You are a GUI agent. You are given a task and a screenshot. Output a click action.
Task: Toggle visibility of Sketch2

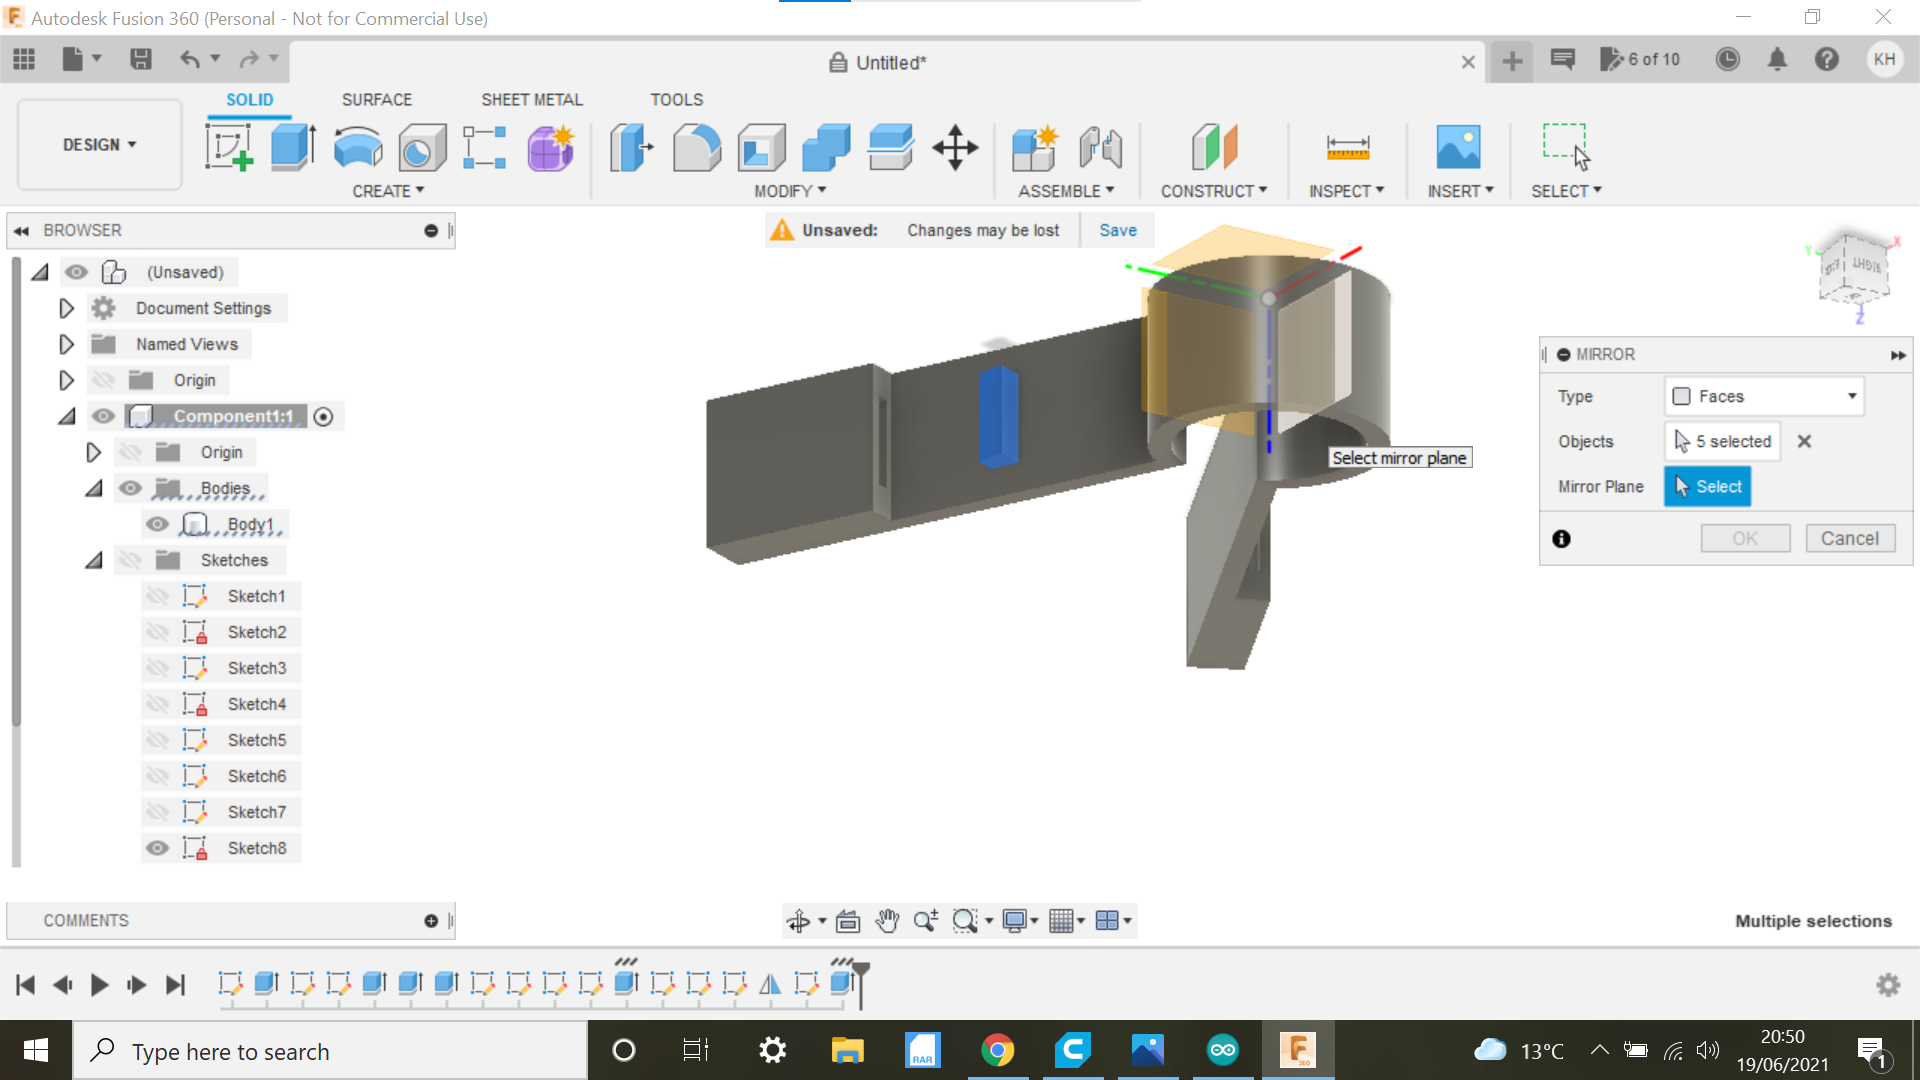point(157,632)
